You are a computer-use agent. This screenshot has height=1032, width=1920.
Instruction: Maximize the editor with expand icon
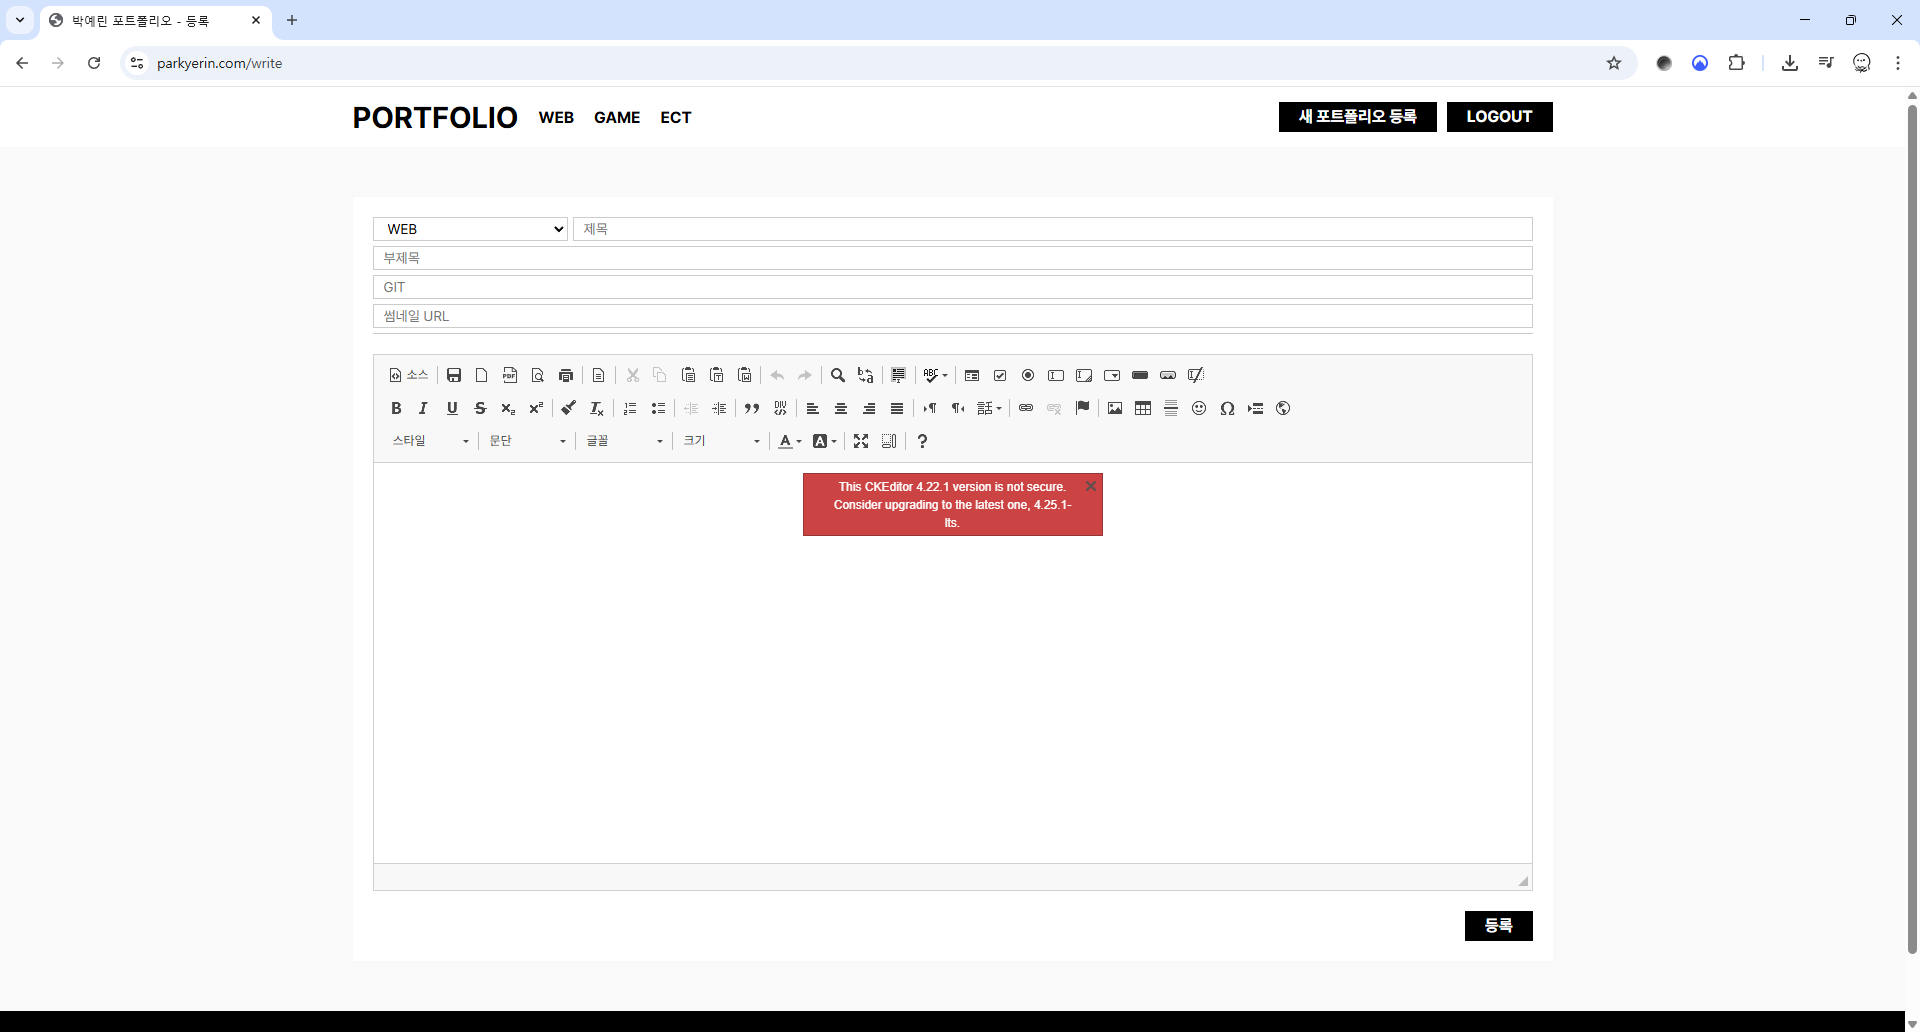click(861, 441)
